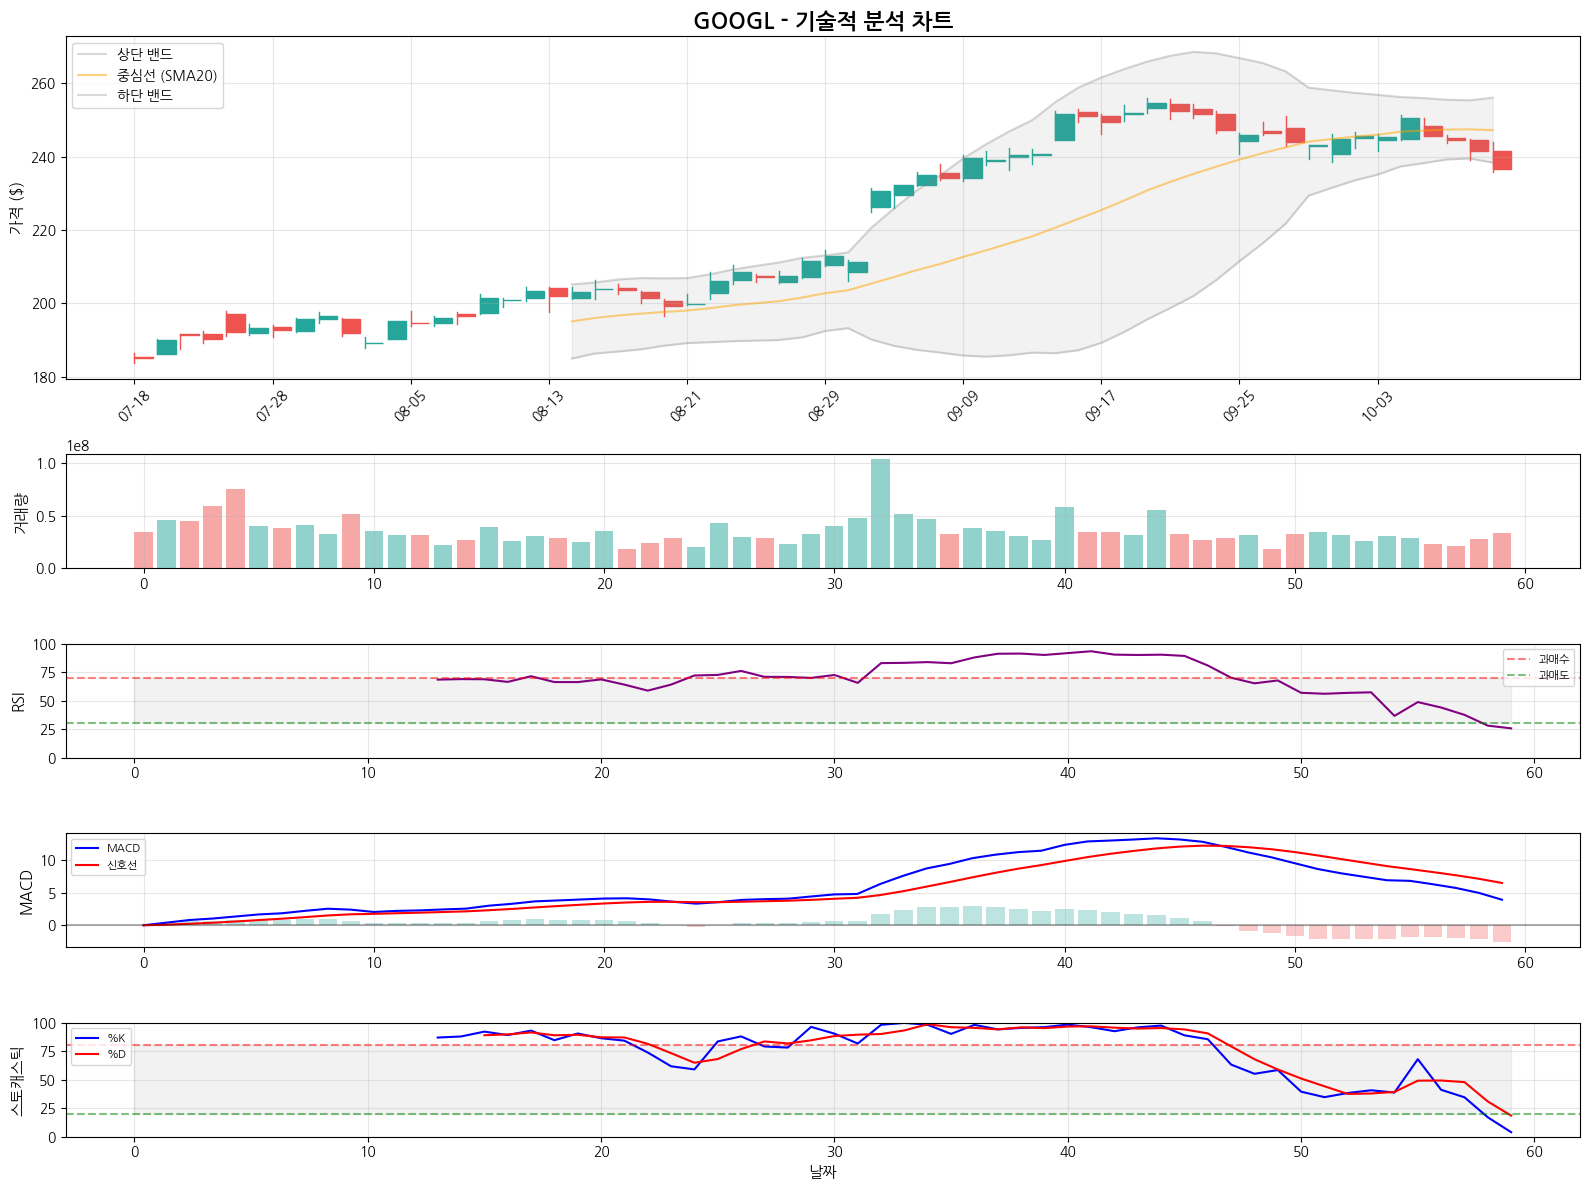Click the GOOGL 기술적 분석 차트 title
This screenshot has width=1589, height=1190.
click(x=822, y=21)
